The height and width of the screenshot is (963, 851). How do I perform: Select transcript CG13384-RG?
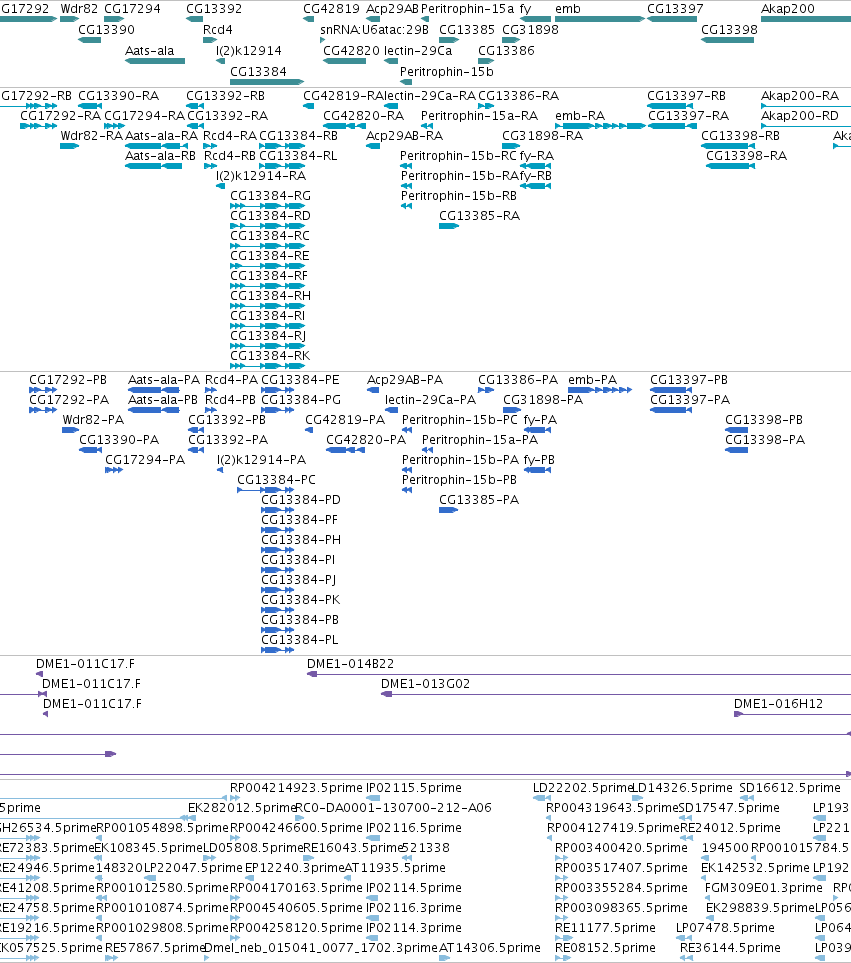pos(270,195)
